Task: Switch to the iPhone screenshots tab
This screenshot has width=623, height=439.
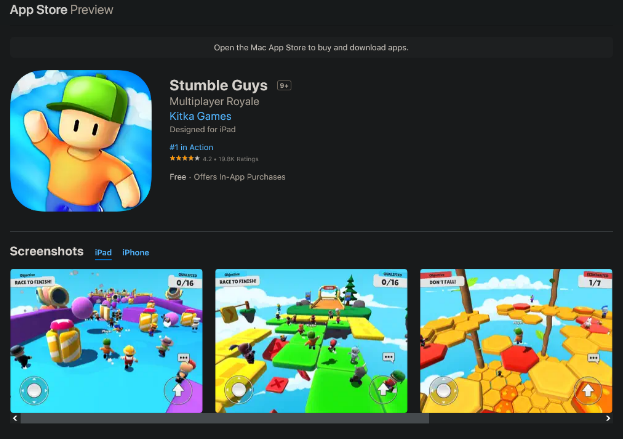Action: click(135, 252)
